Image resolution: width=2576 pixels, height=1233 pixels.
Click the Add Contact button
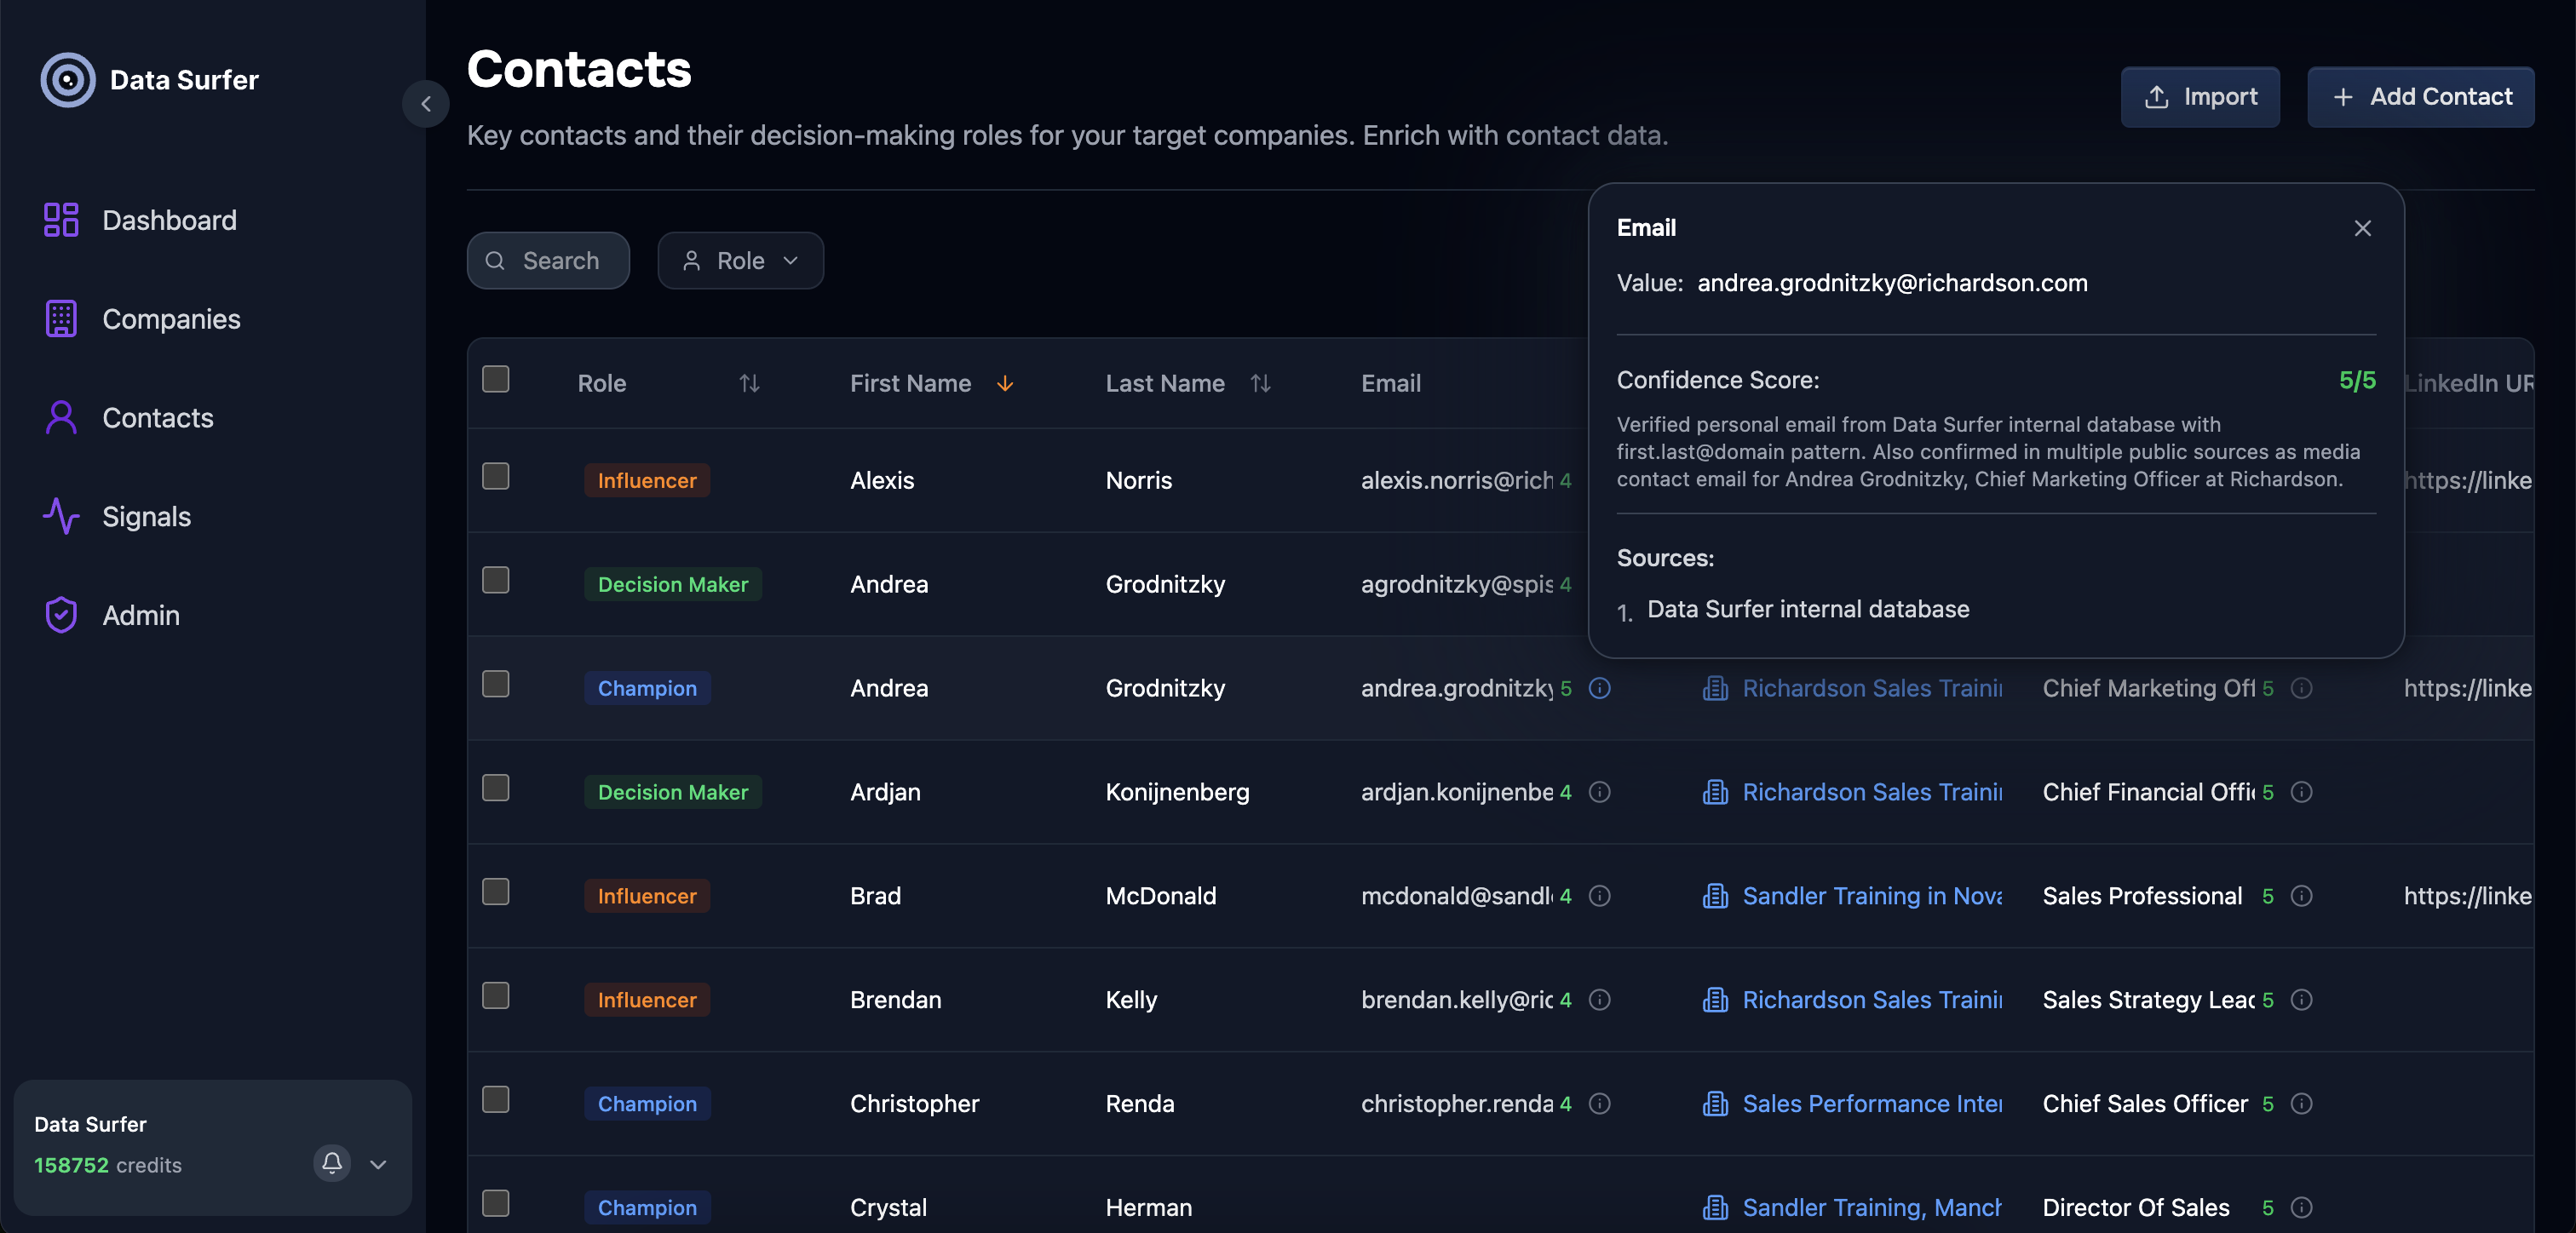(x=2420, y=96)
